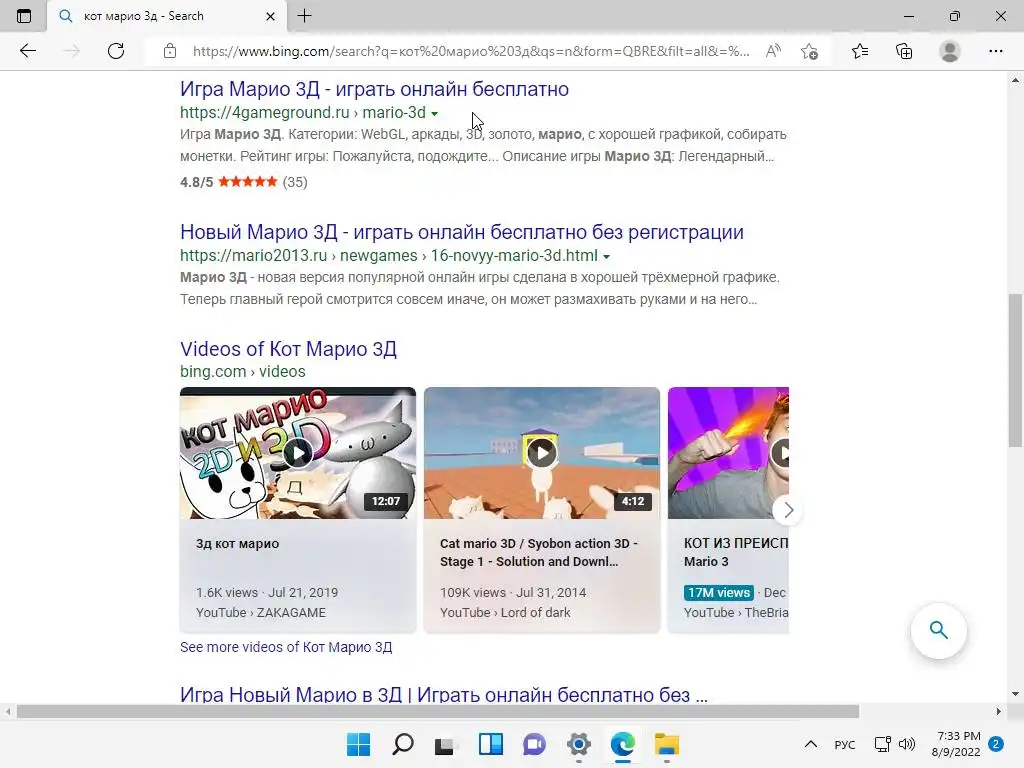
Task: Open taskbar Search
Action: [x=402, y=744]
